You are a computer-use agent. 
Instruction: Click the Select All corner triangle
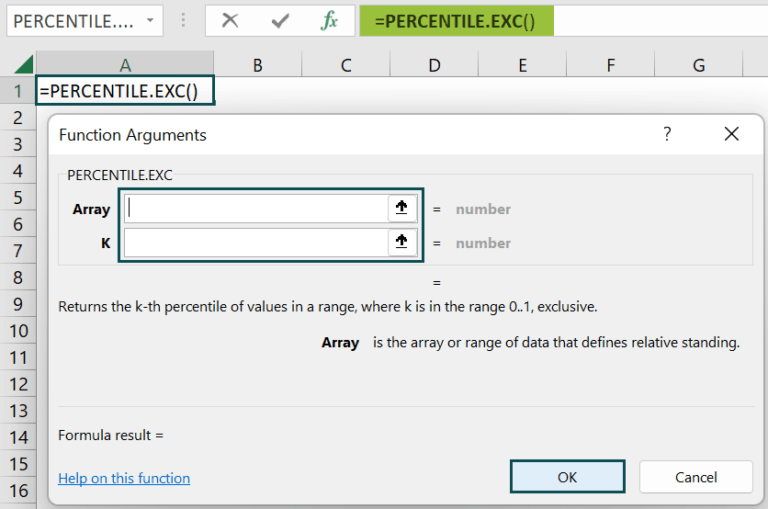[x=22, y=64]
